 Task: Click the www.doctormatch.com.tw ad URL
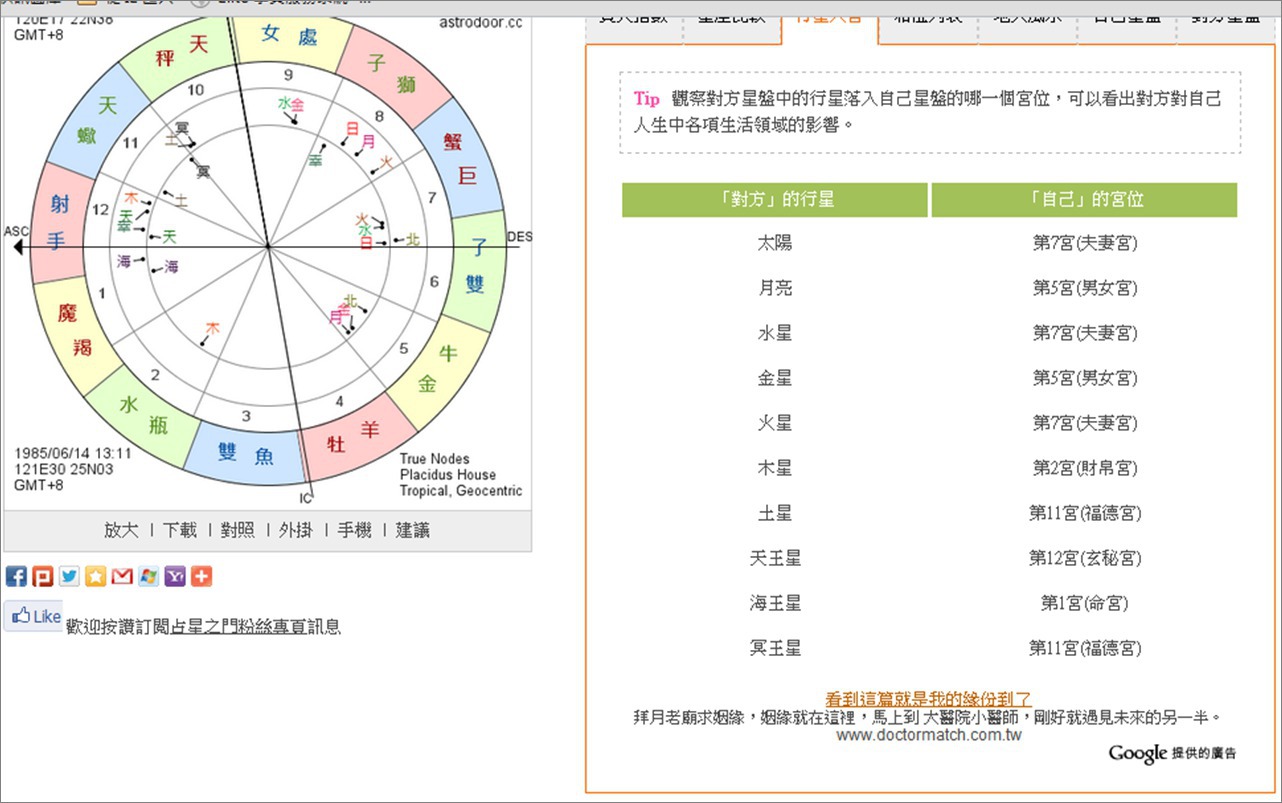tap(929, 735)
